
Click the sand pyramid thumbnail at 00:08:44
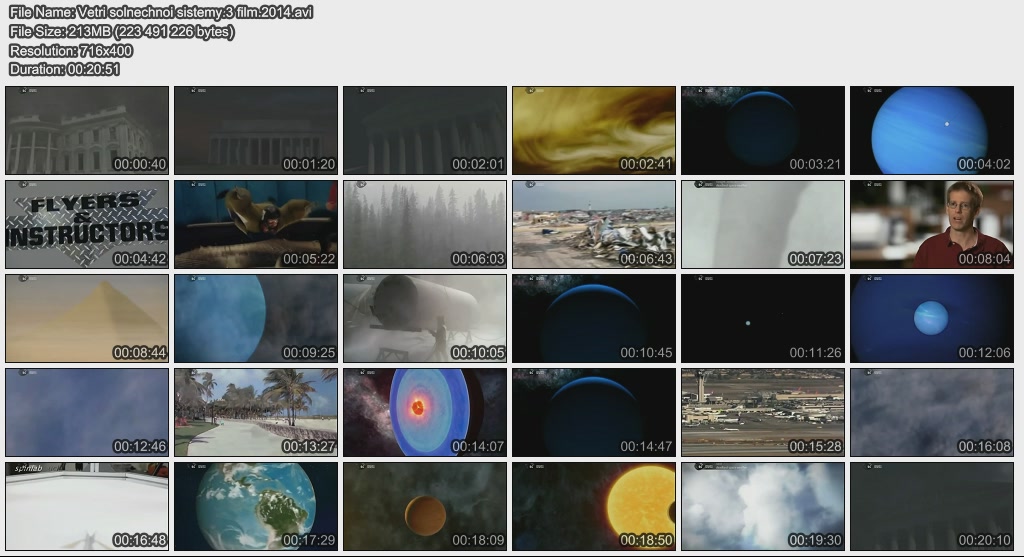(87, 318)
